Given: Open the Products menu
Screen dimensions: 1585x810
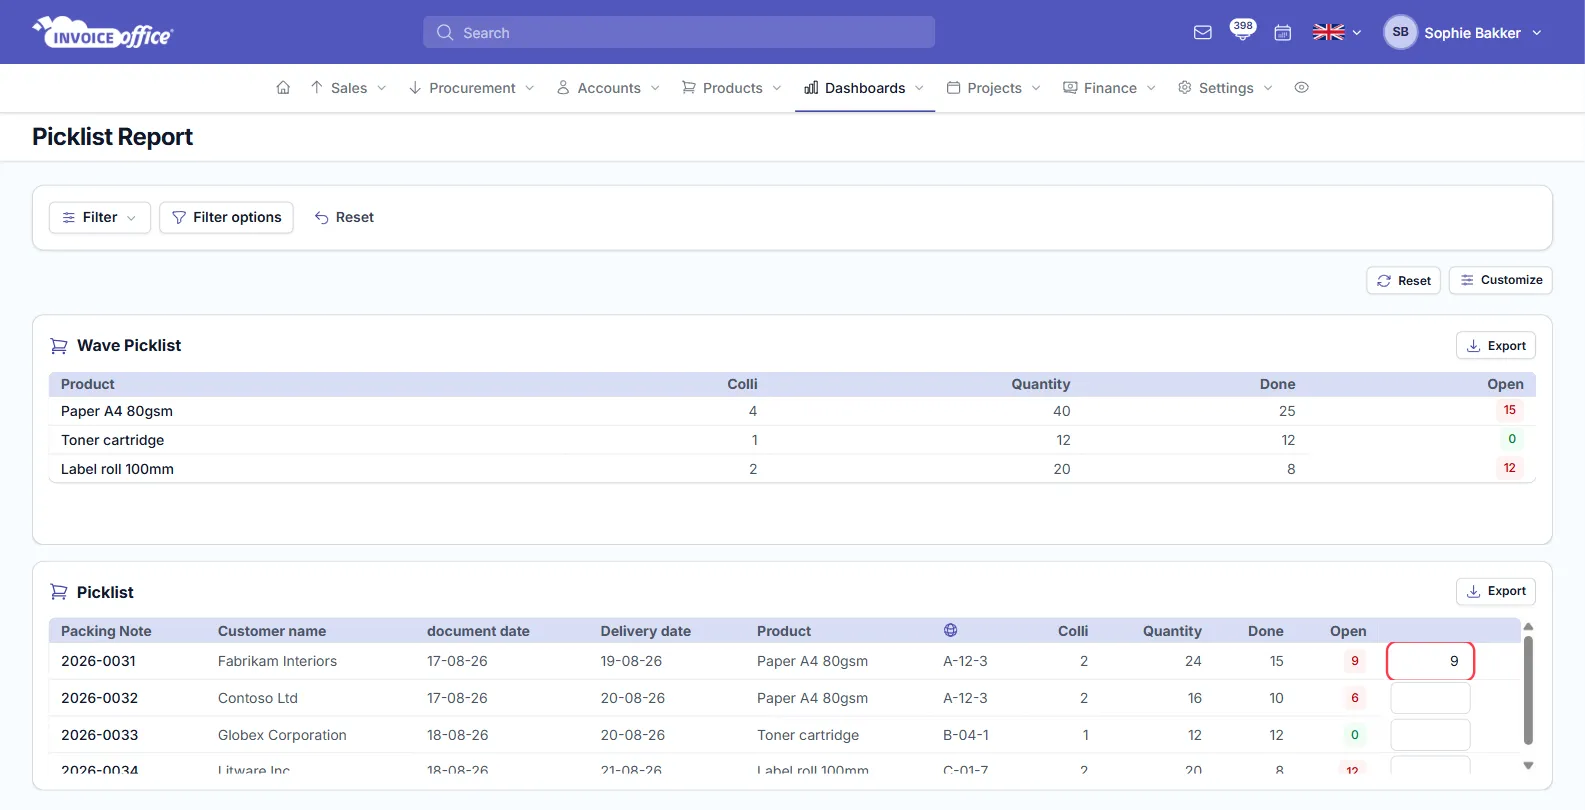Looking at the screenshot, I should coord(732,88).
